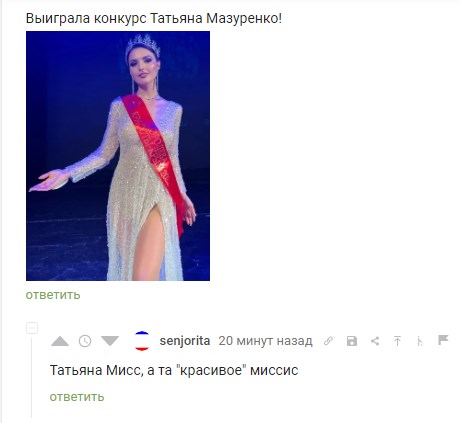The height and width of the screenshot is (423, 460).
Task: Collapse the reply thread with minus box
Action: [32, 328]
